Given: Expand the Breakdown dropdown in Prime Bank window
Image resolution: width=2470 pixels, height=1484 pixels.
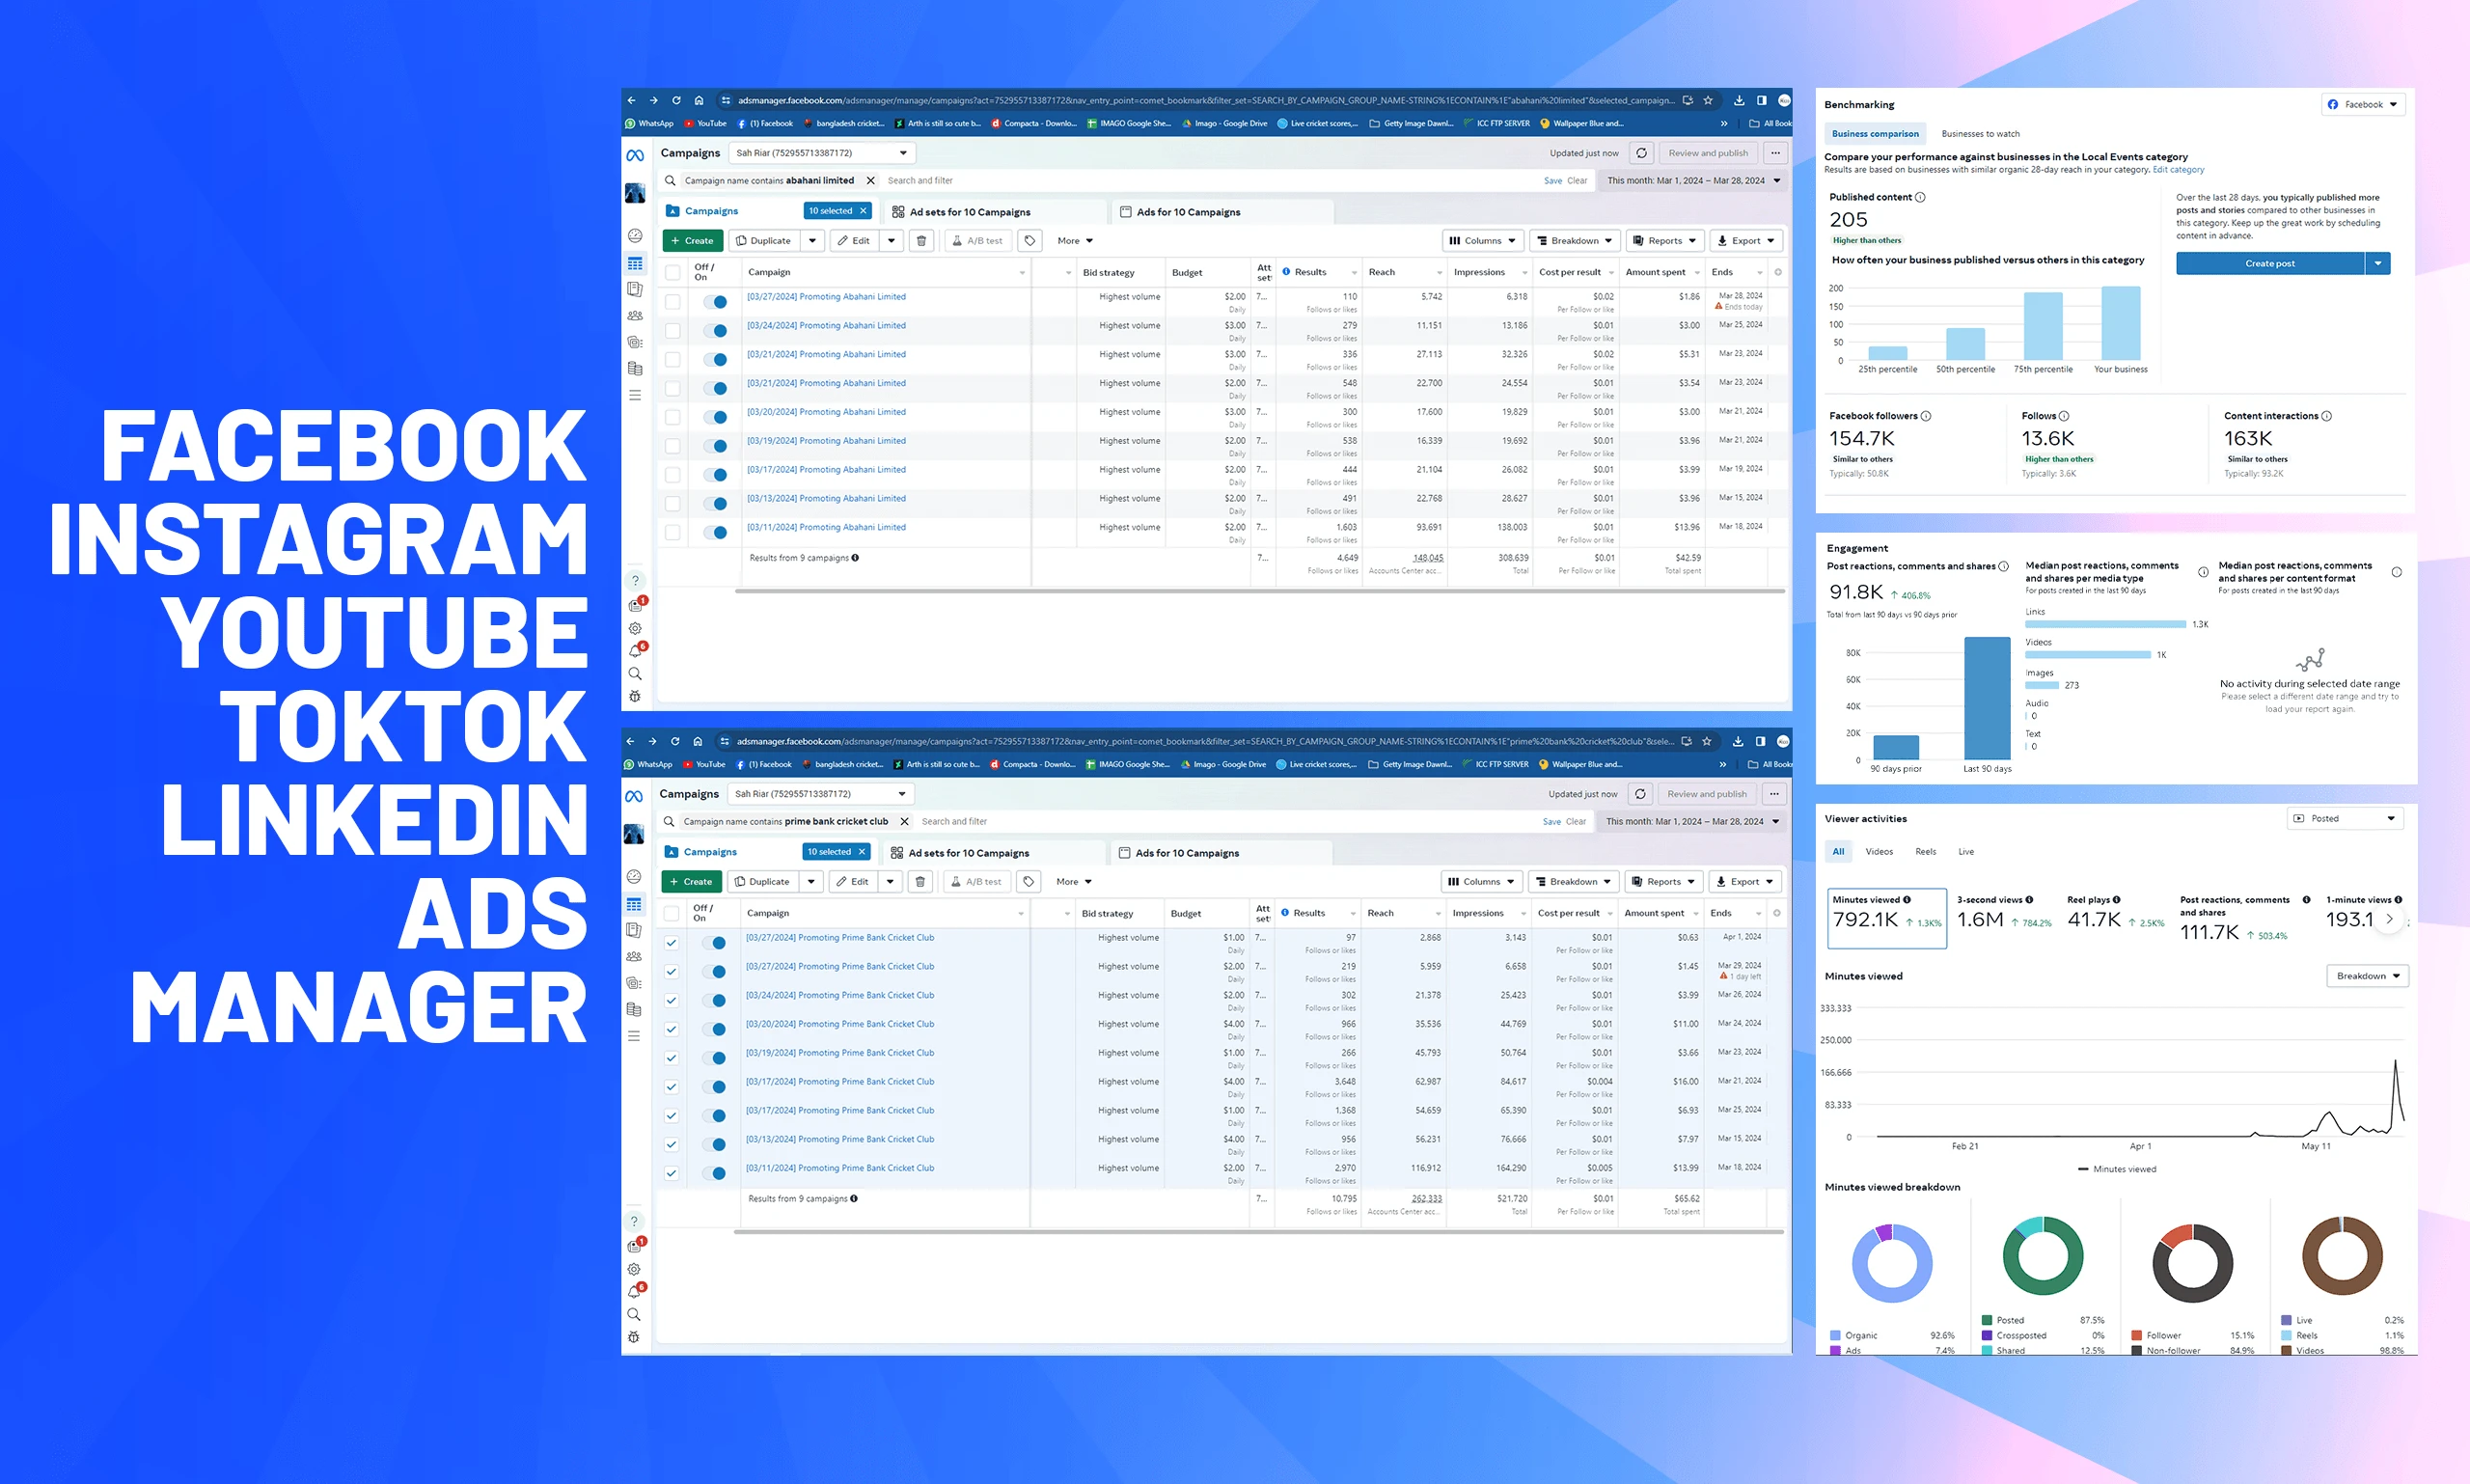Looking at the screenshot, I should click(1573, 882).
